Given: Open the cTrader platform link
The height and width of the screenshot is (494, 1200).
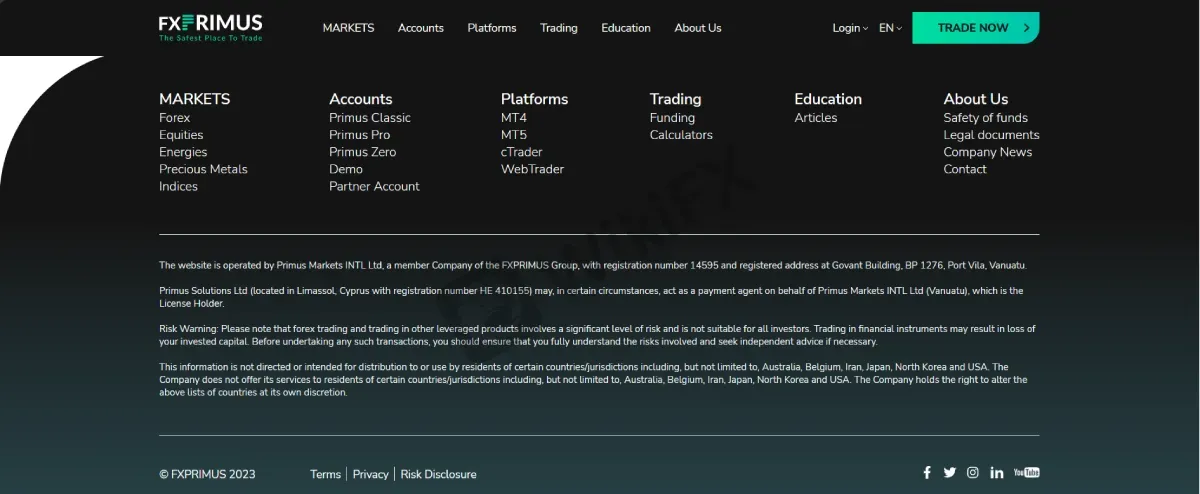Looking at the screenshot, I should point(522,152).
